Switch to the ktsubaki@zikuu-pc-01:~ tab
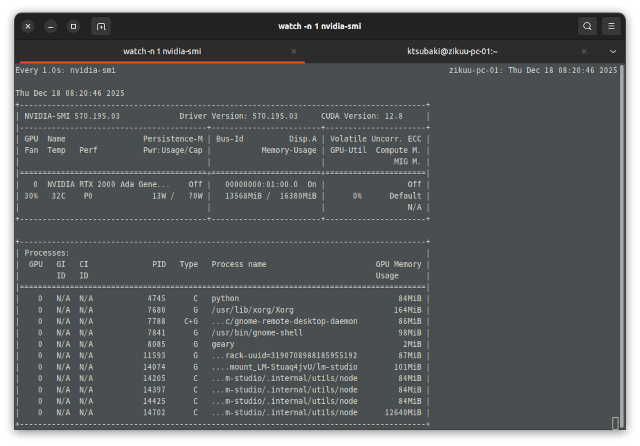This screenshot has height=446, width=640. coord(452,51)
